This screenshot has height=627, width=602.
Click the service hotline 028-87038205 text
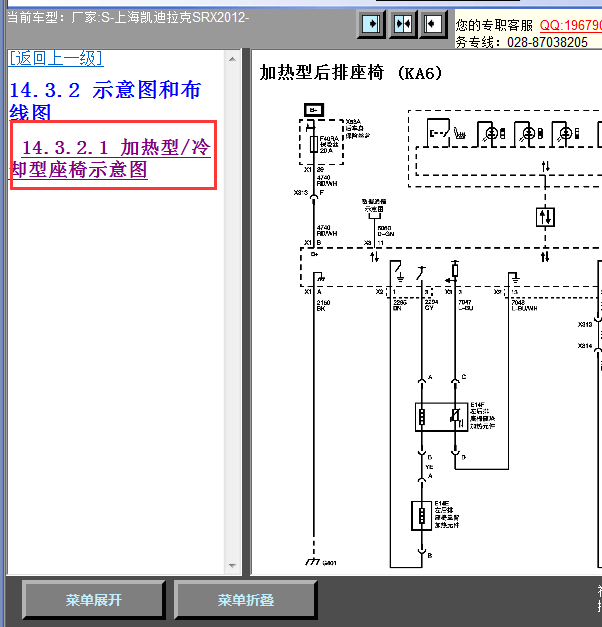click(x=547, y=42)
